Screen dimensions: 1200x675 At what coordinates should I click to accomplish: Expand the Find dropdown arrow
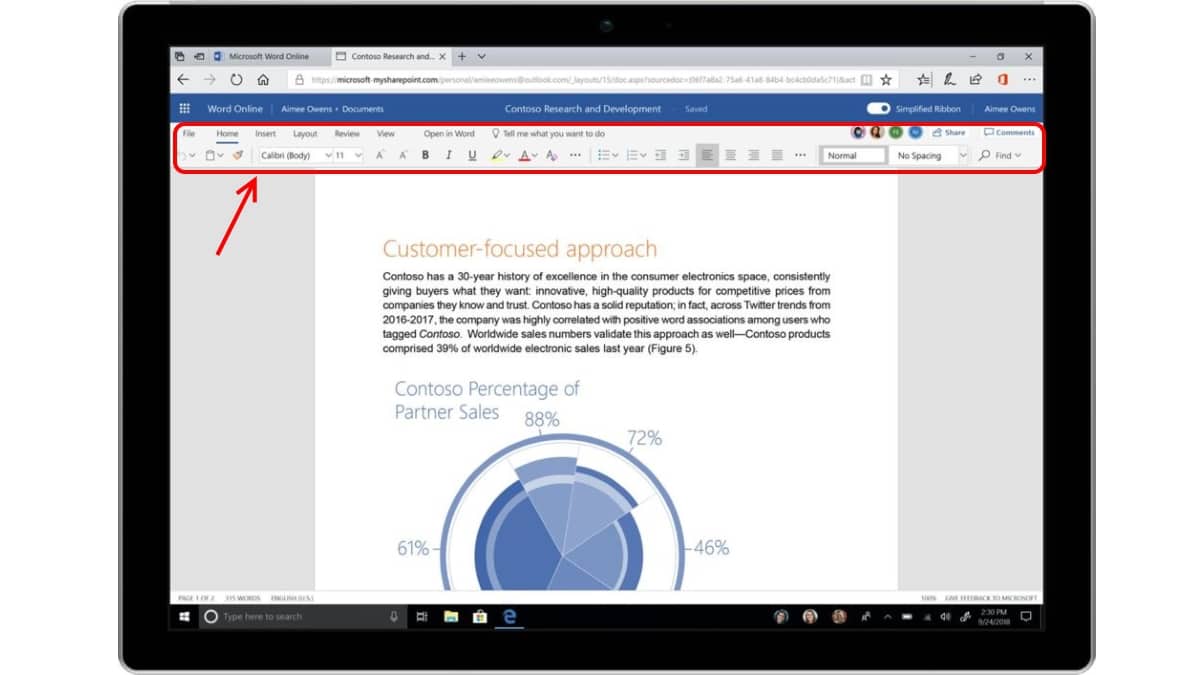coord(1018,156)
